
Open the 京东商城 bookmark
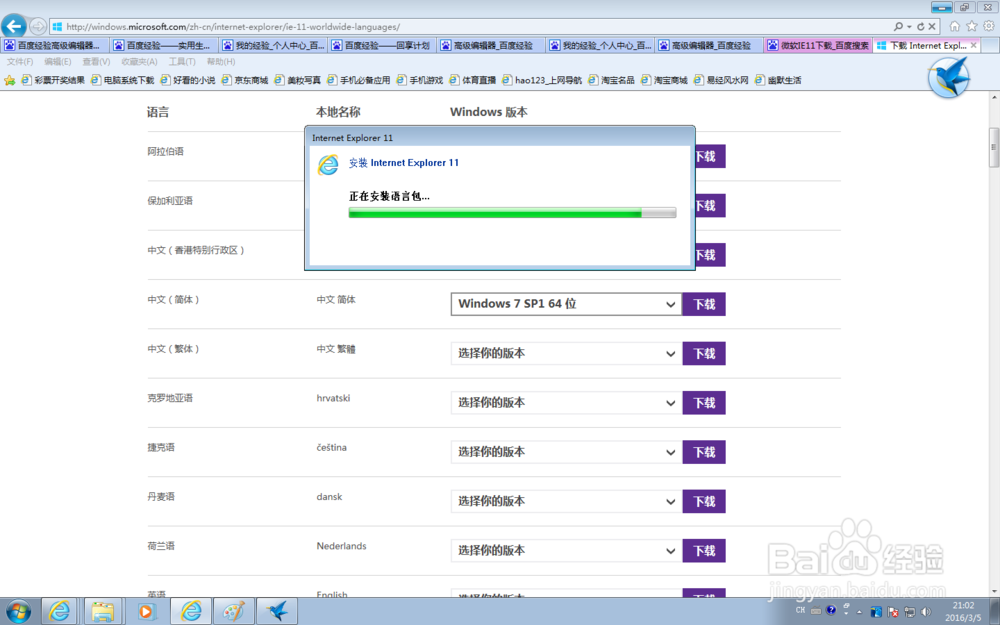tap(245, 80)
